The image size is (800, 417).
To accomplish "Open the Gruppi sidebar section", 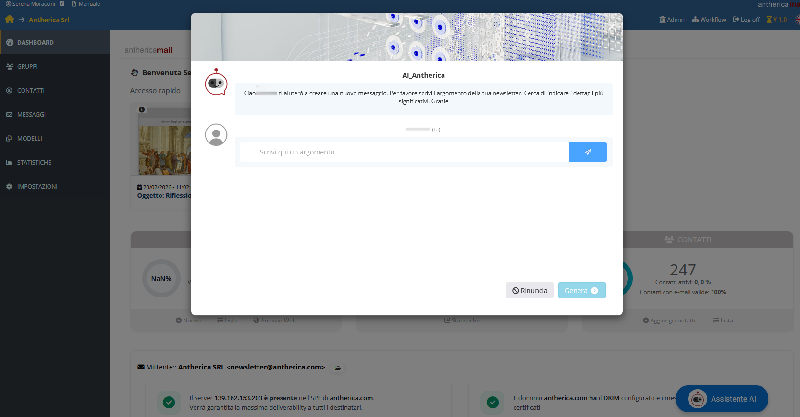I will click(55, 66).
